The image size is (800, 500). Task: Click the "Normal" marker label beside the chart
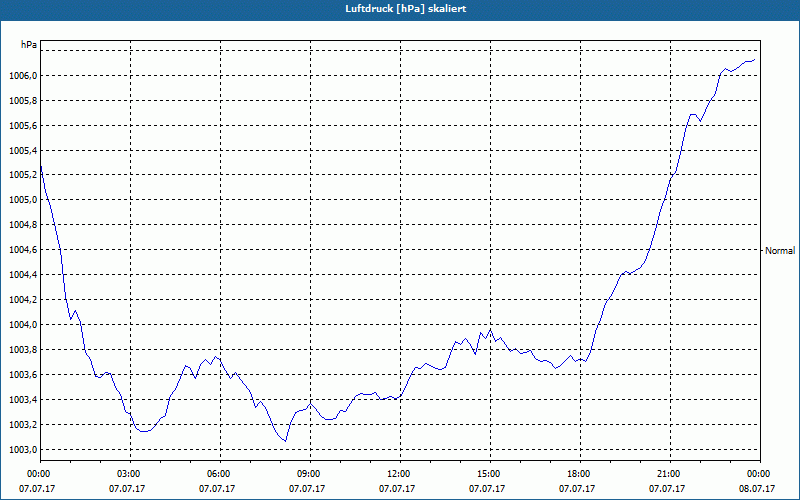pyautogui.click(x=780, y=251)
